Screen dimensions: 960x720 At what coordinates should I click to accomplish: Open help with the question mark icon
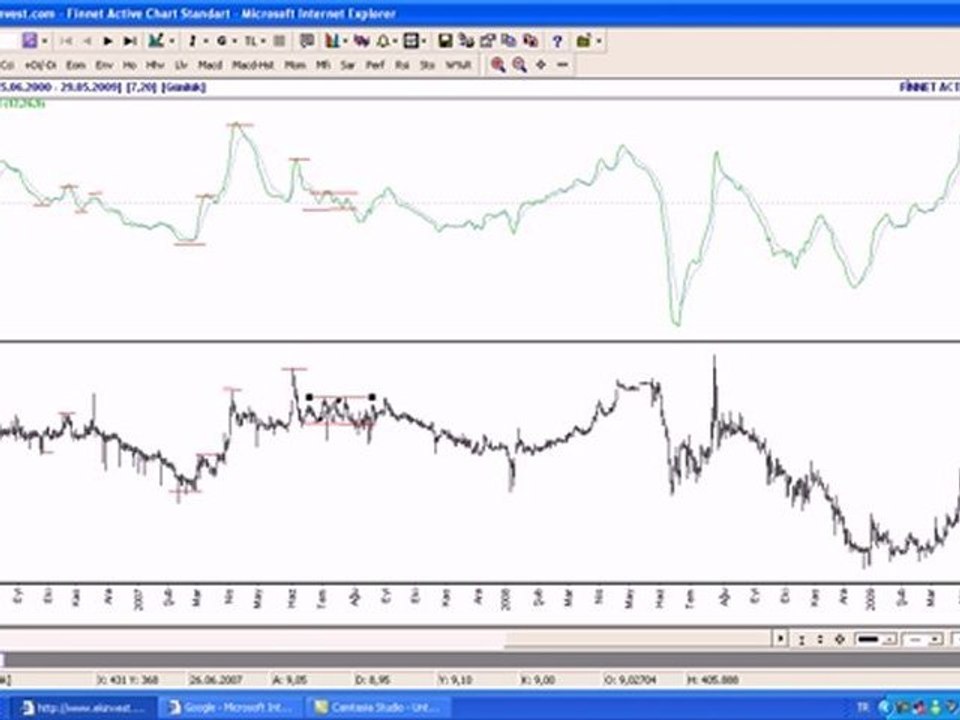click(x=557, y=41)
